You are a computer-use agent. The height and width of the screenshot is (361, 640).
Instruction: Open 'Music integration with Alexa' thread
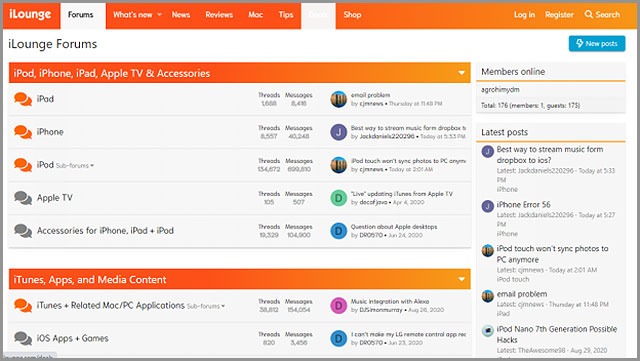pyautogui.click(x=390, y=301)
